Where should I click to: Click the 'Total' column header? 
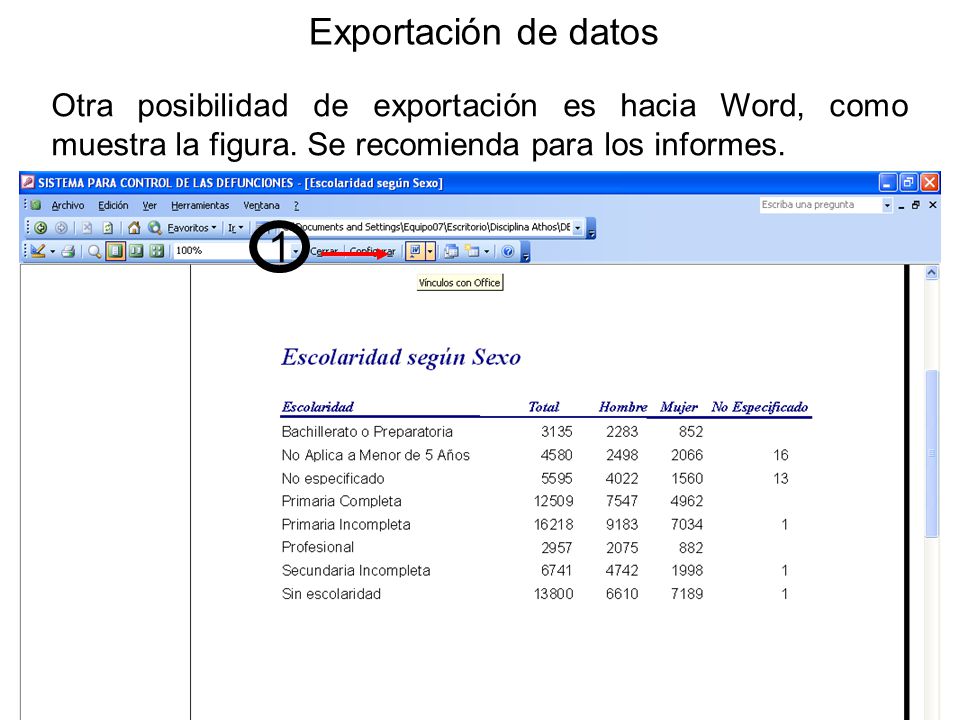(x=544, y=407)
